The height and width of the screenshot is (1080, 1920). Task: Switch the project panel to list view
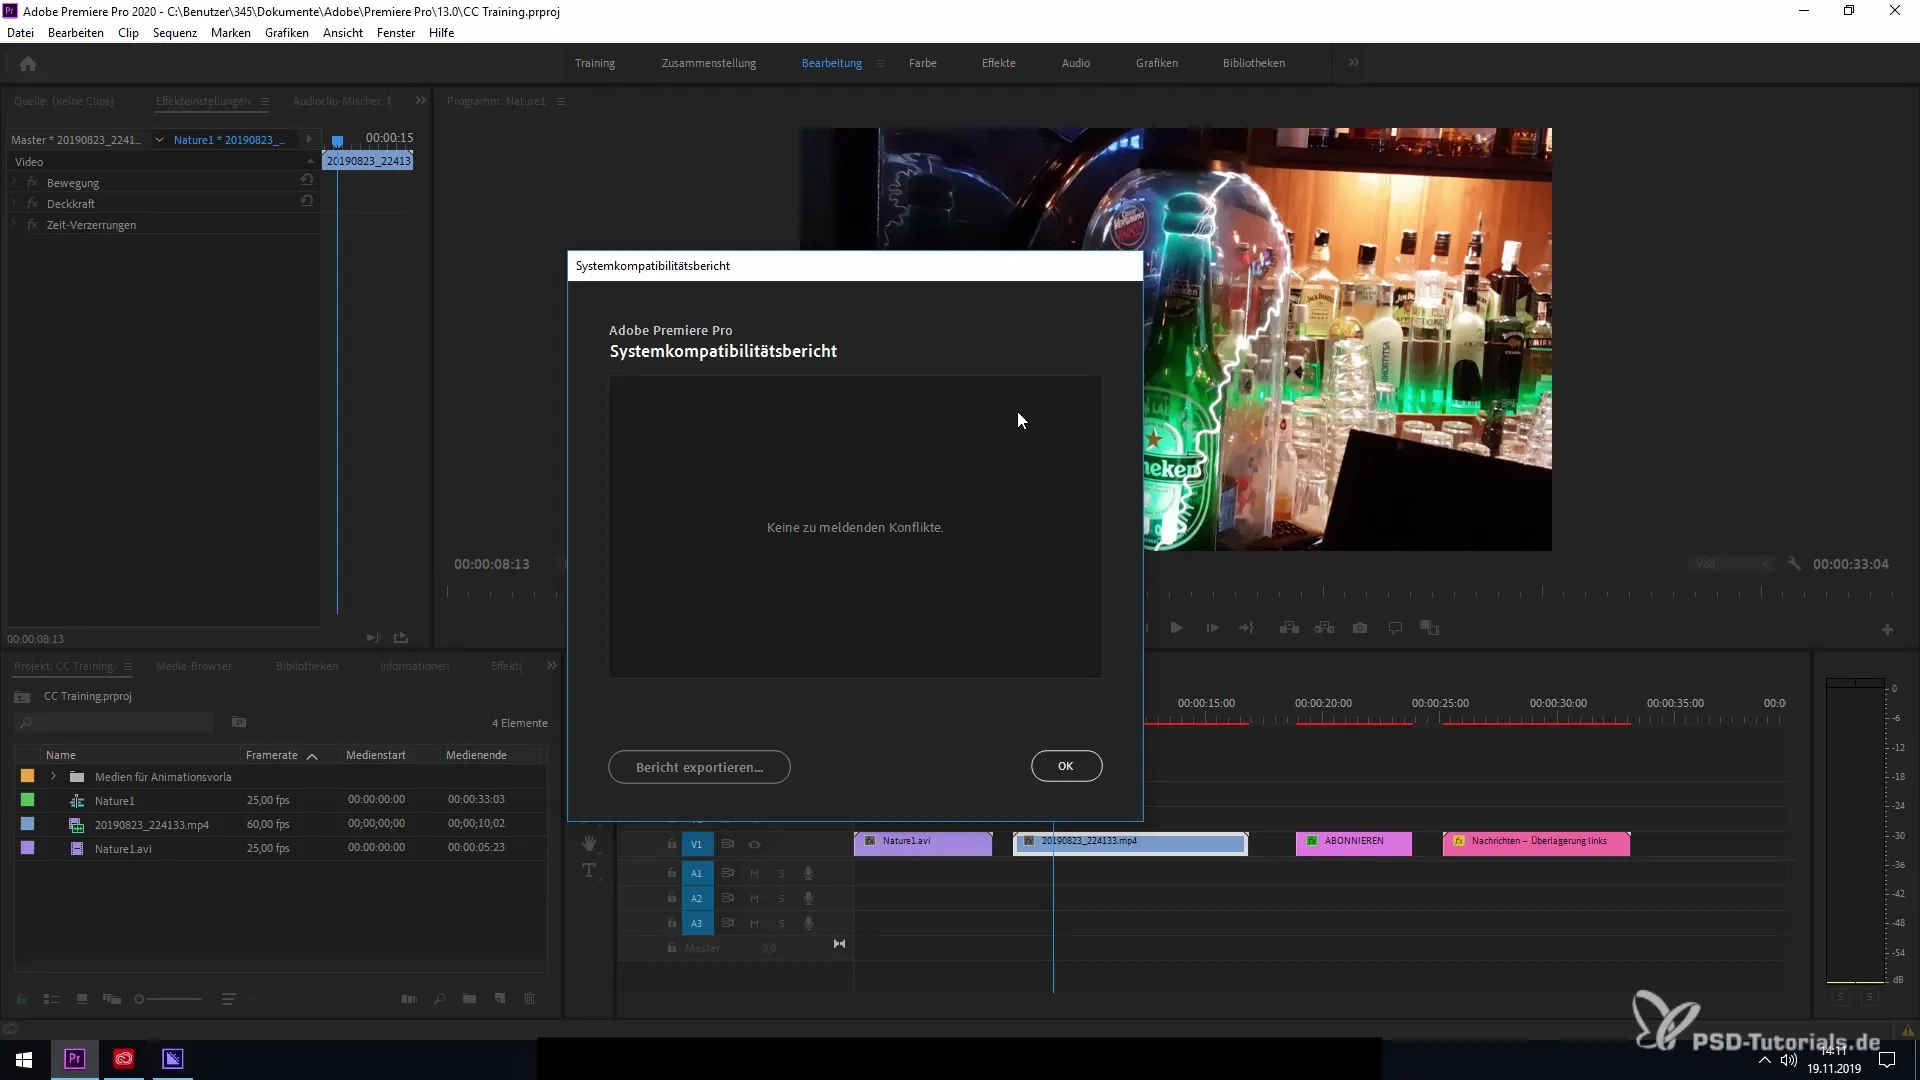coord(52,999)
